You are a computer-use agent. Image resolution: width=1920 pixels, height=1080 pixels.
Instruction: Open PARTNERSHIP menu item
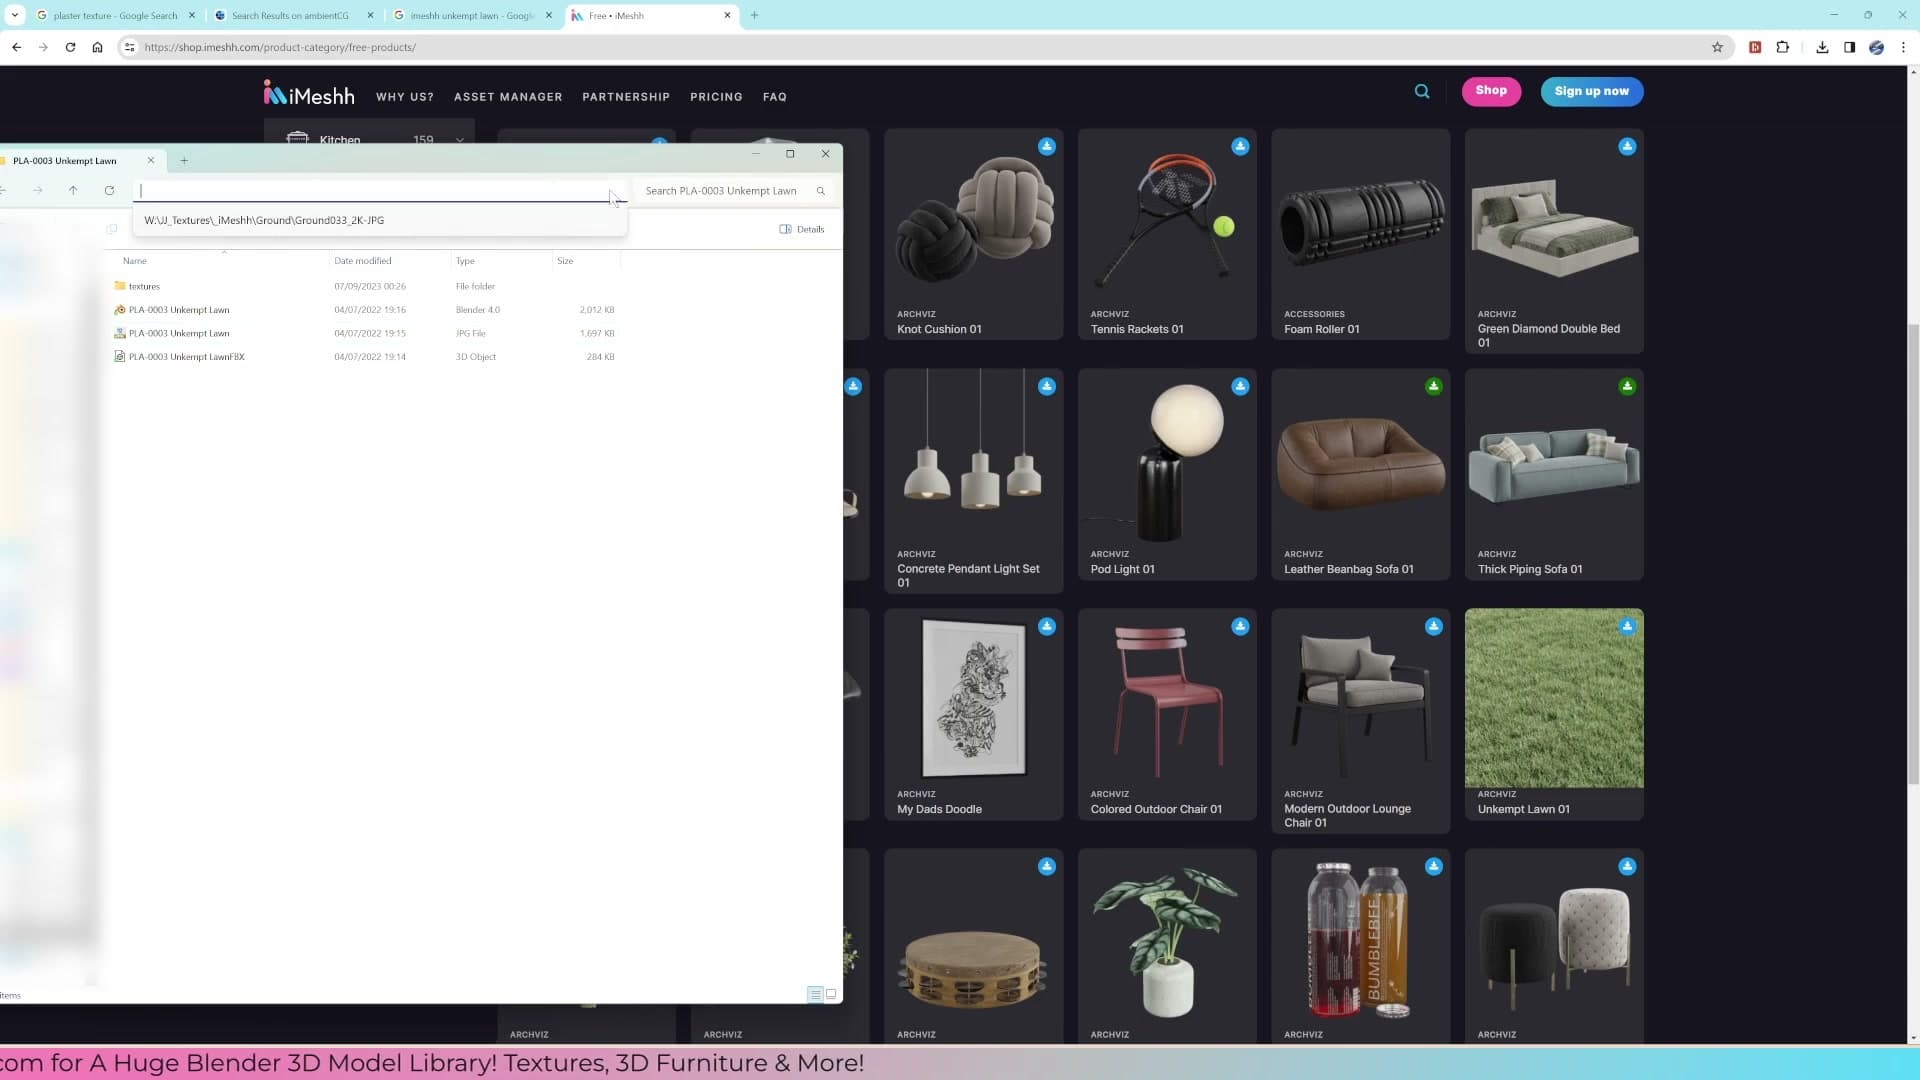626,97
